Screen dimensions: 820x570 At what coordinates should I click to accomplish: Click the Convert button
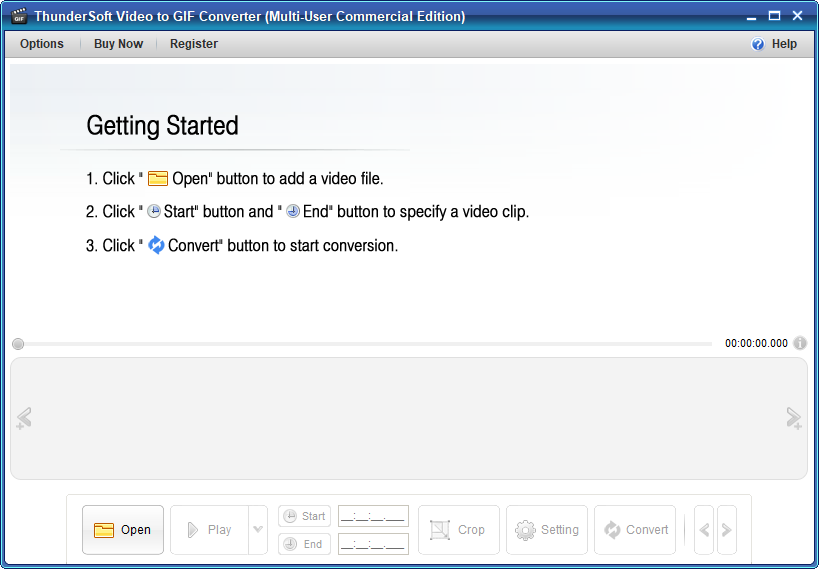coord(635,530)
